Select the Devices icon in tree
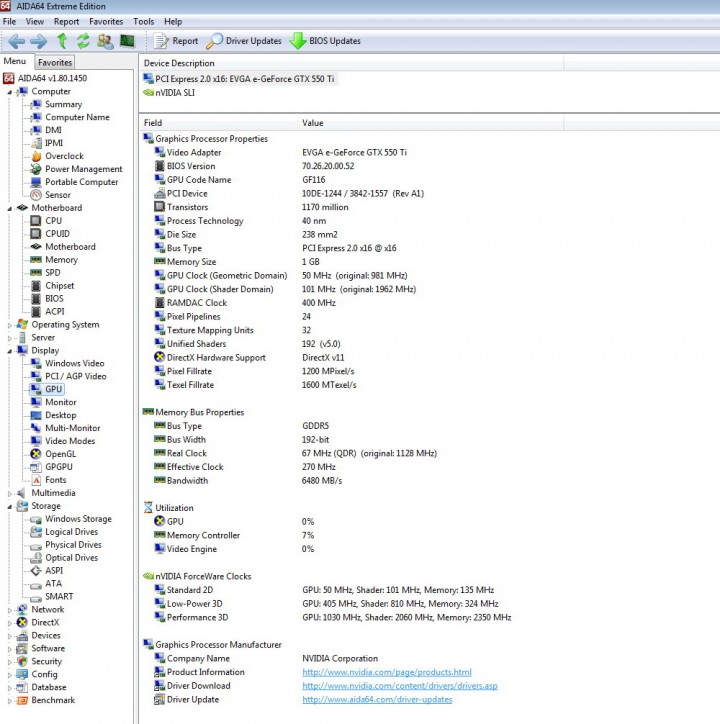Viewport: 720px width, 724px height. coord(22,635)
